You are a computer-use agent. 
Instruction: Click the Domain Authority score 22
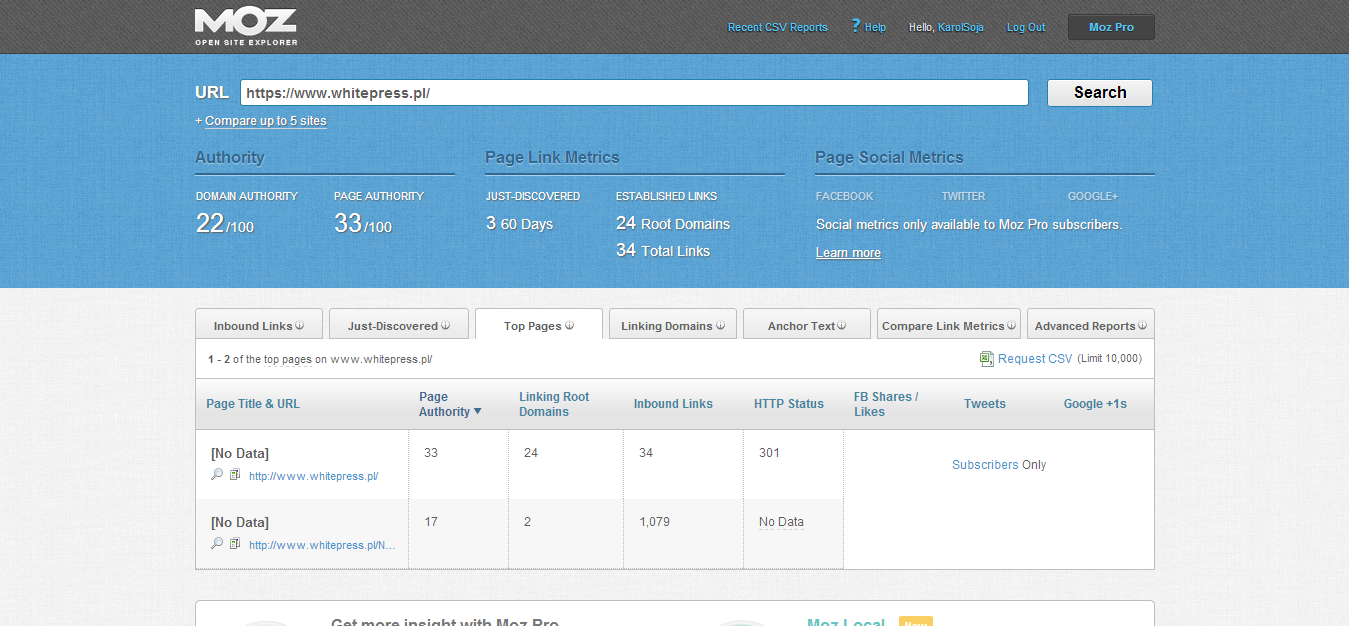pos(210,224)
